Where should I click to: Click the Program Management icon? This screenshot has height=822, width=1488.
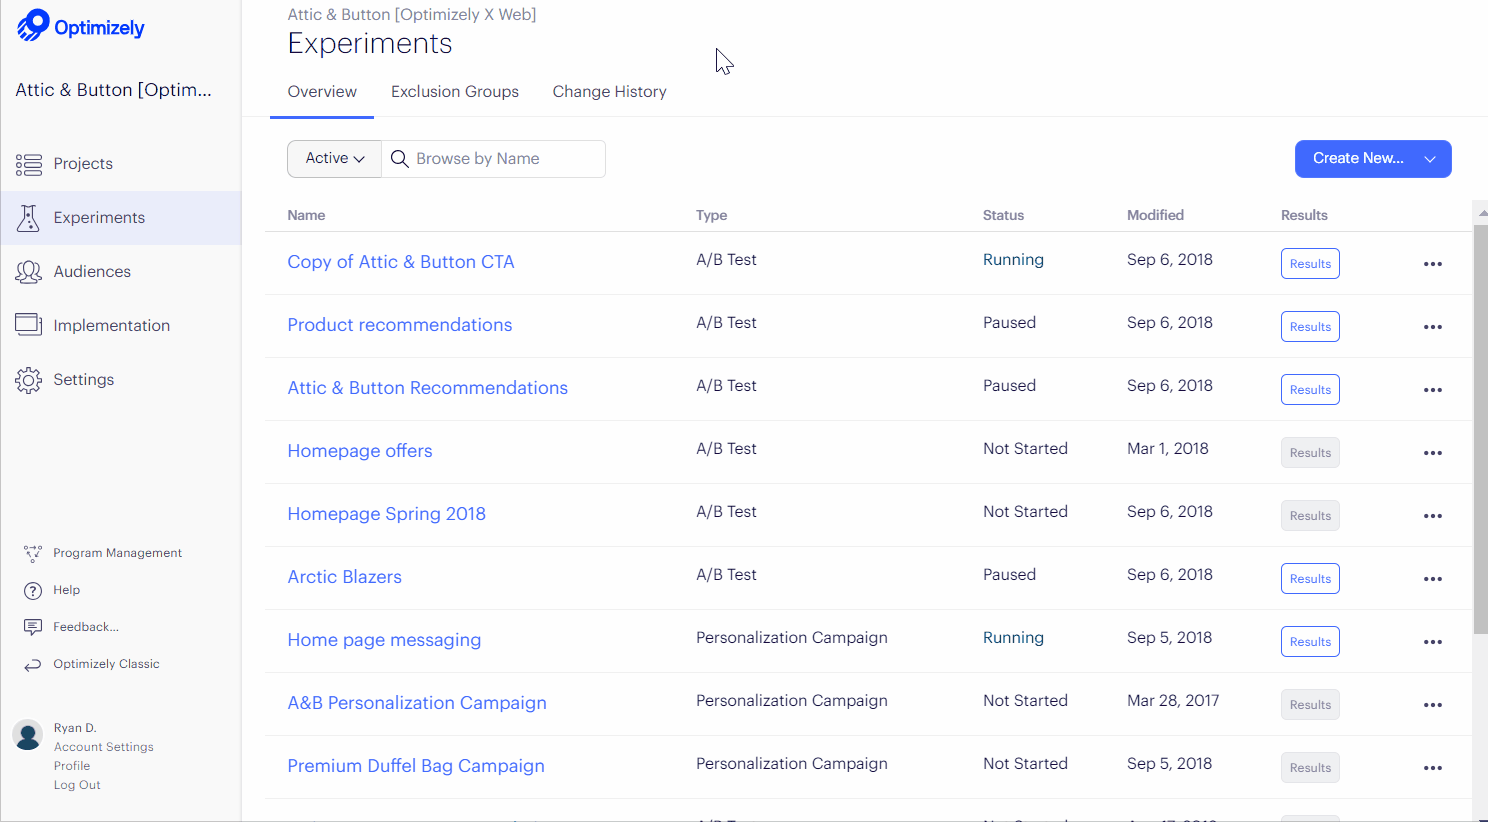tap(33, 553)
